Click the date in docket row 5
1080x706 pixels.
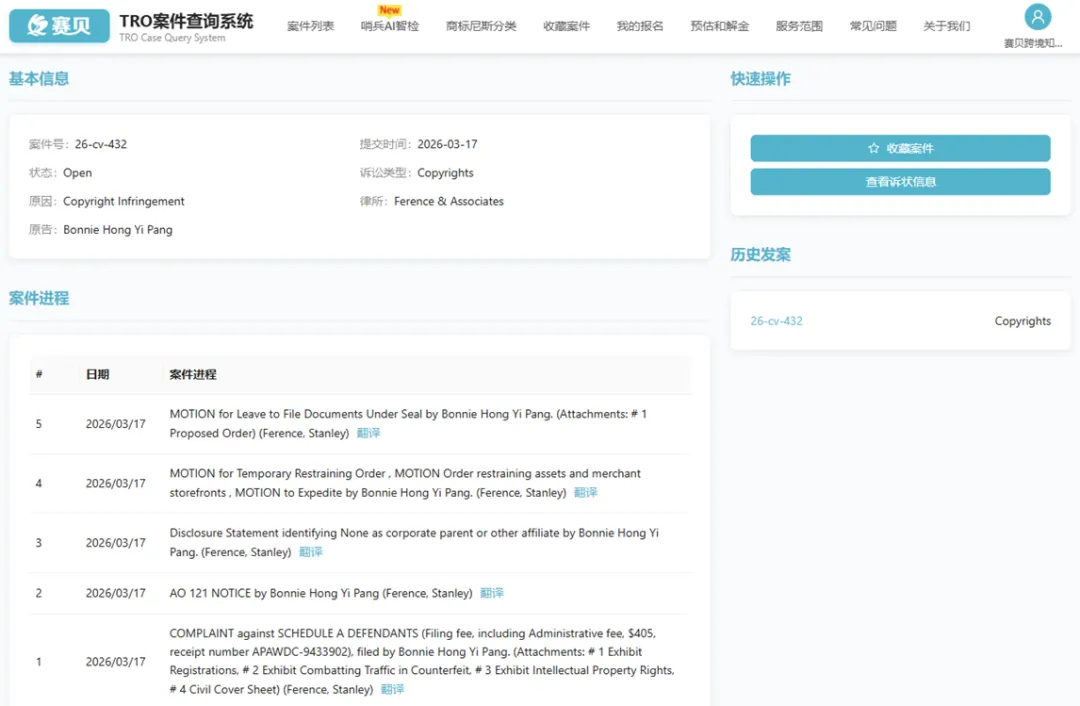[116, 424]
